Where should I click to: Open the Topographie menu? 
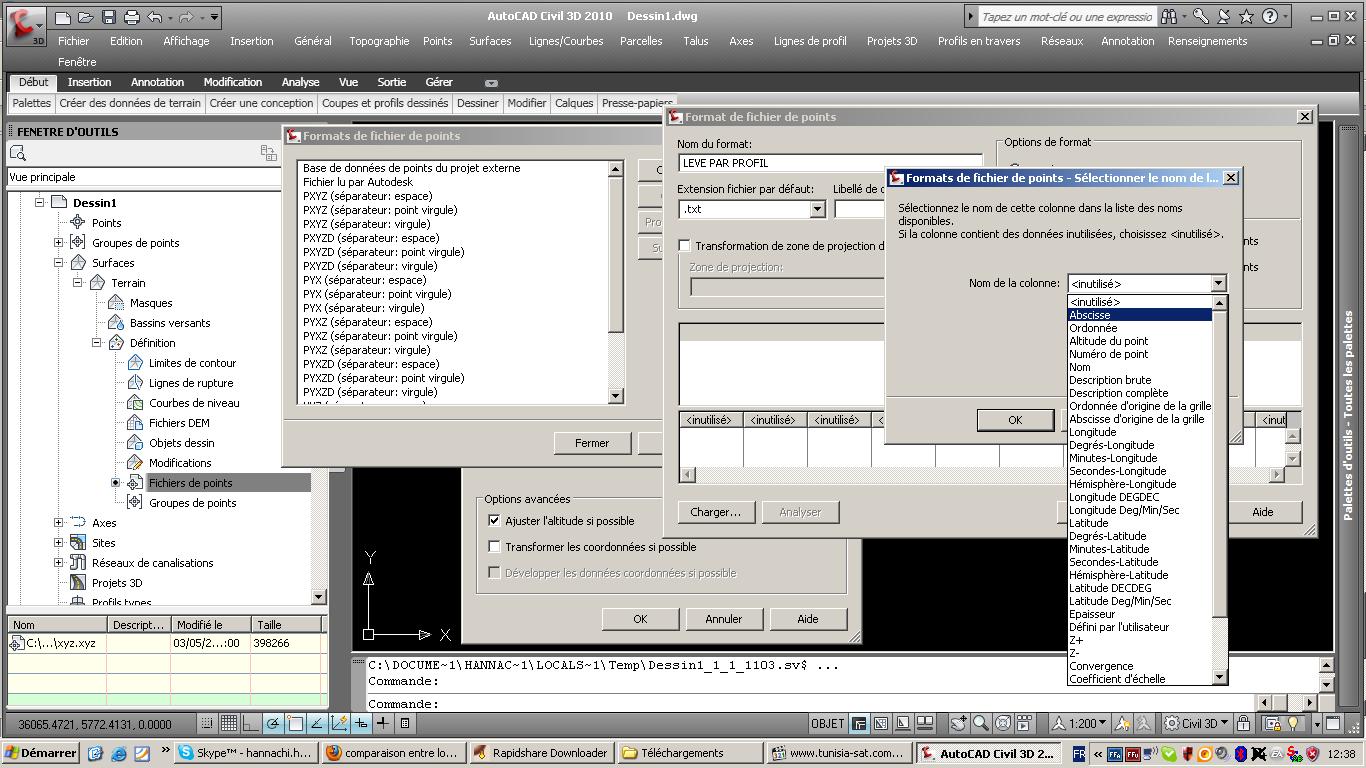[x=379, y=41]
